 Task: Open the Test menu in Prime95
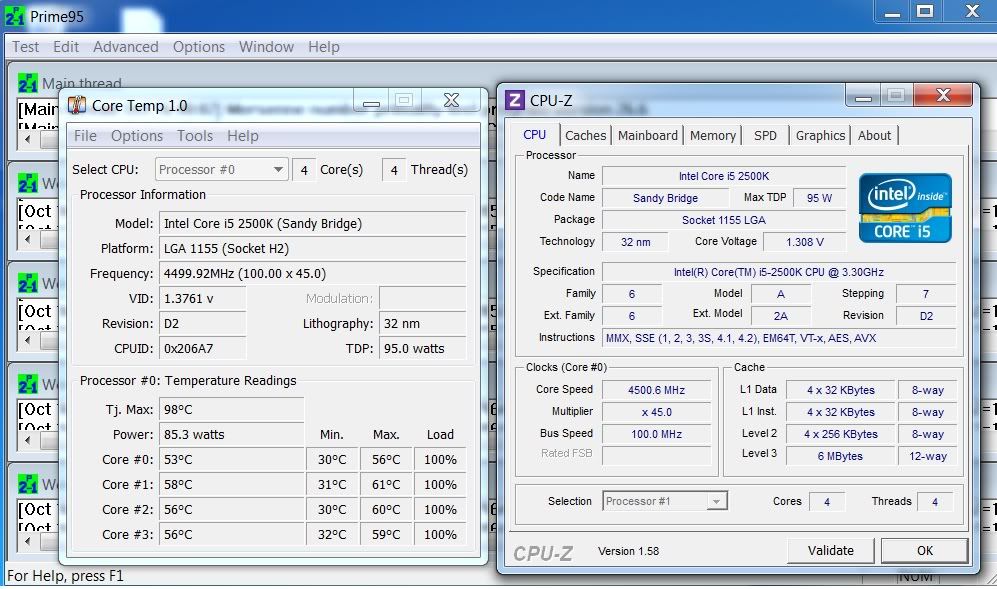(25, 47)
